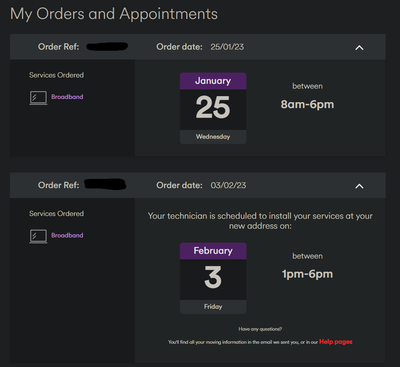Collapse the 03/02/23 order section chevron
The height and width of the screenshot is (367, 400).
(x=359, y=186)
